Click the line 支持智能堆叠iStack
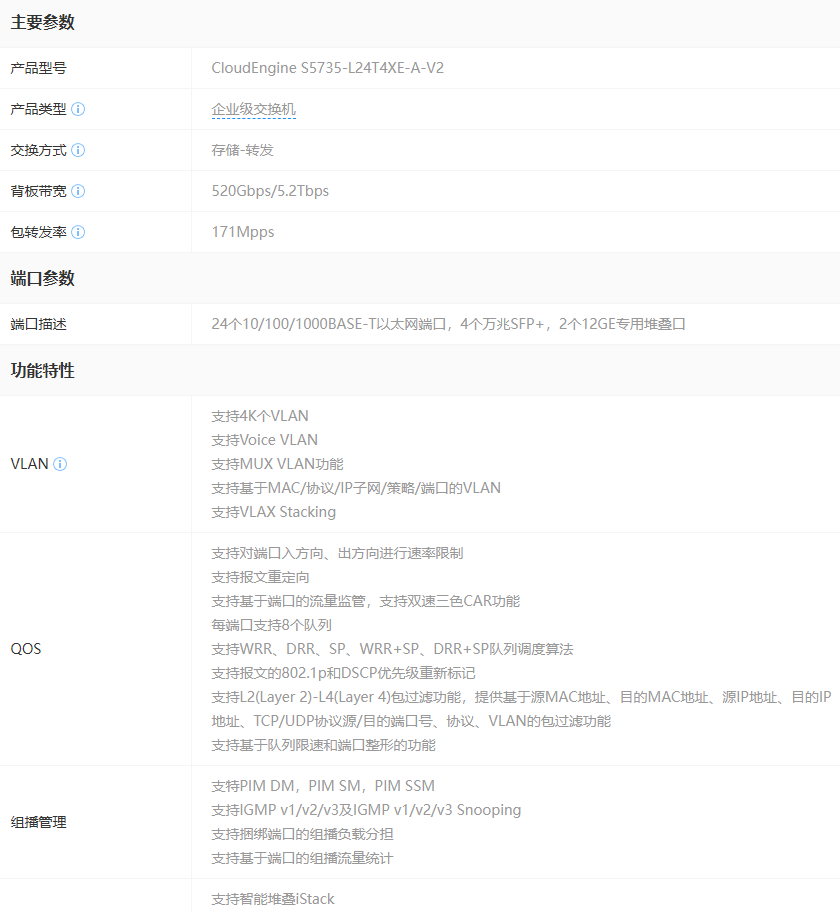840x912 pixels. click(273, 899)
